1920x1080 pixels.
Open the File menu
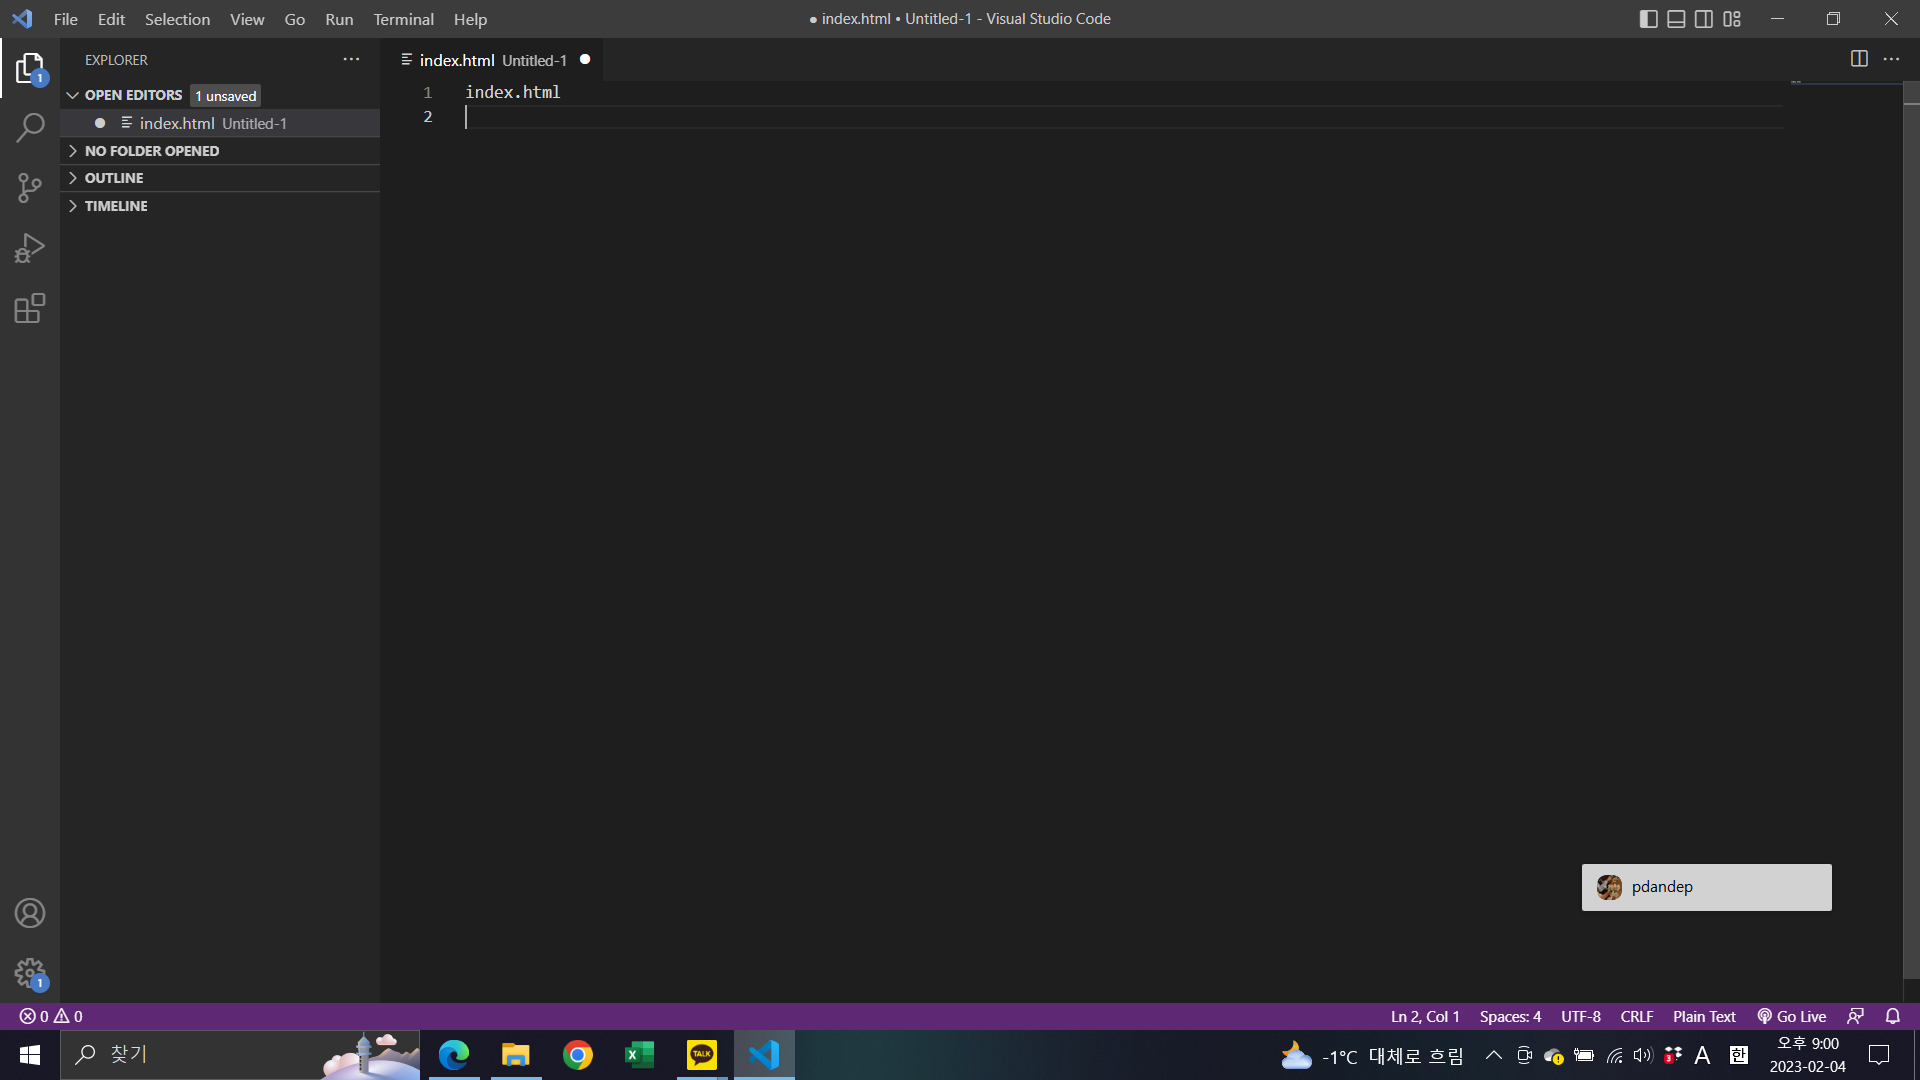[66, 19]
